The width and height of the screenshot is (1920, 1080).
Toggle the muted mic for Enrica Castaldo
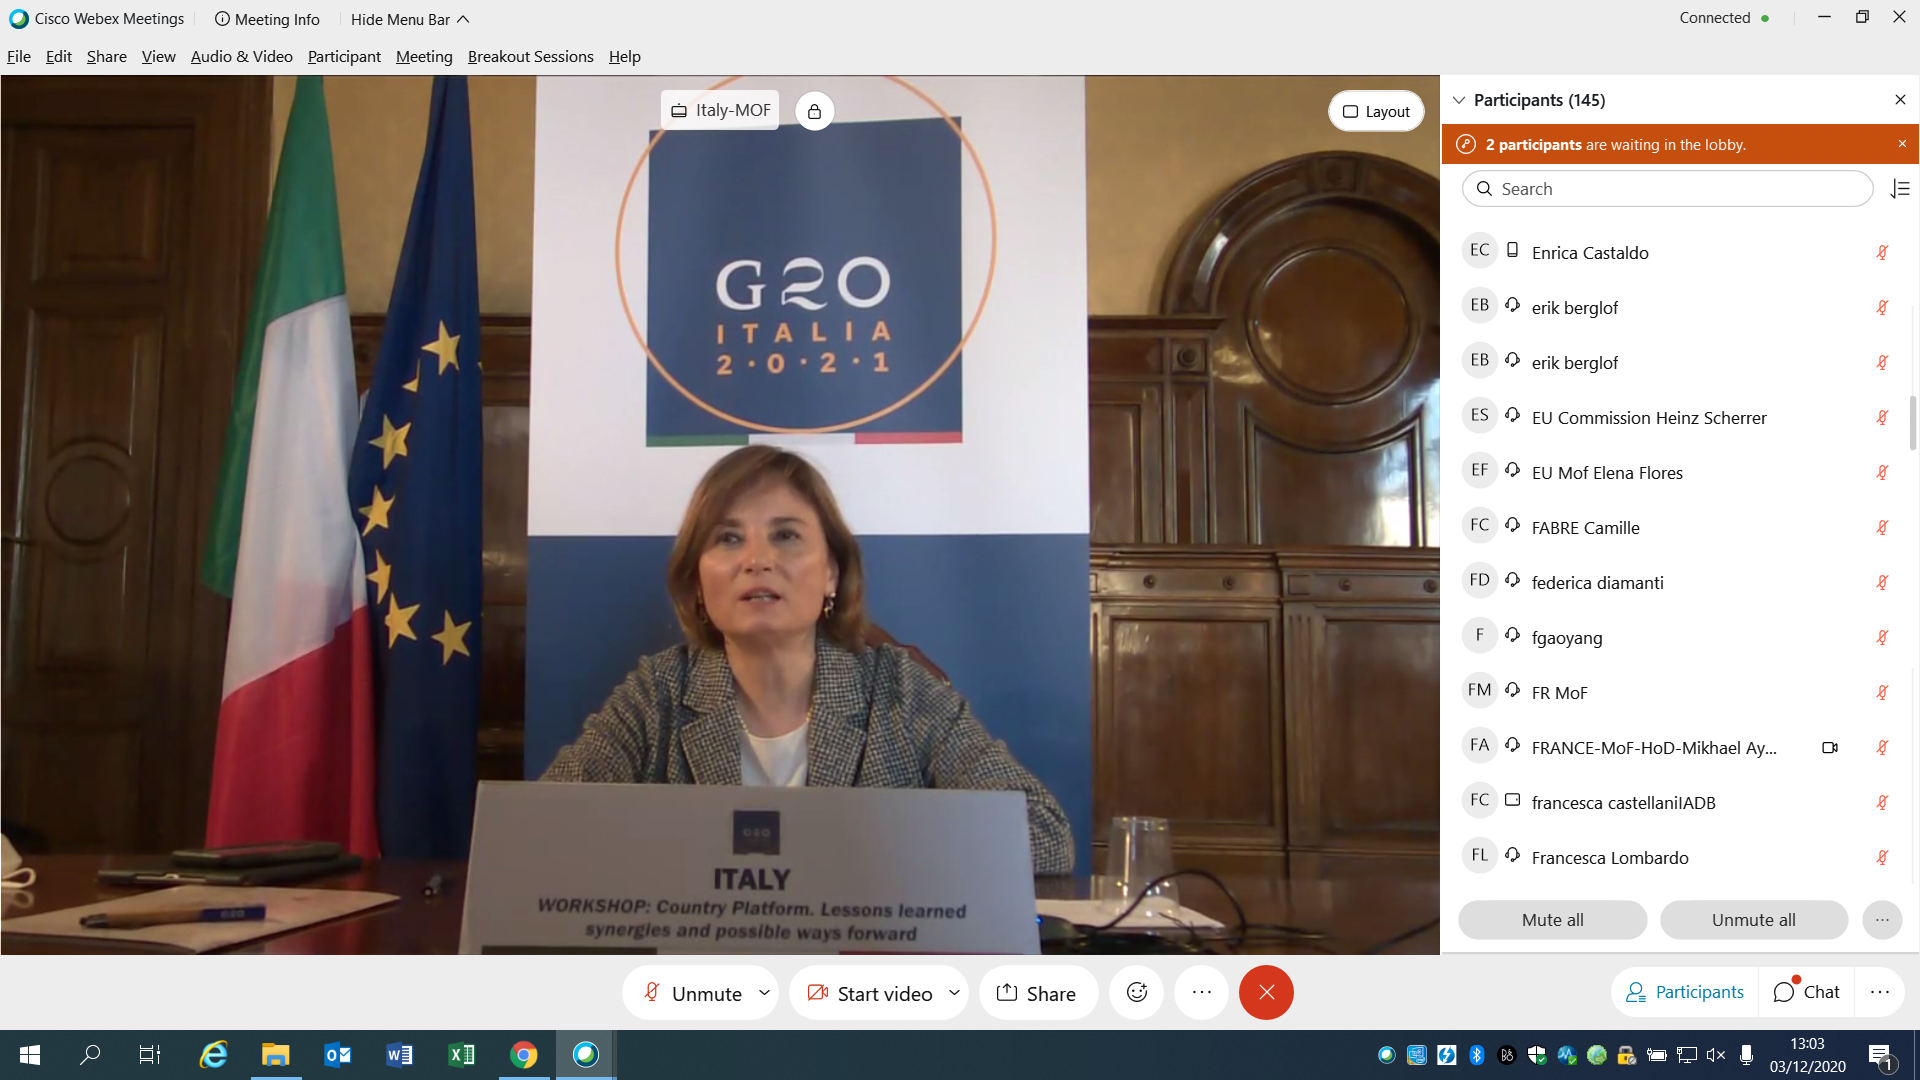[1882, 253]
